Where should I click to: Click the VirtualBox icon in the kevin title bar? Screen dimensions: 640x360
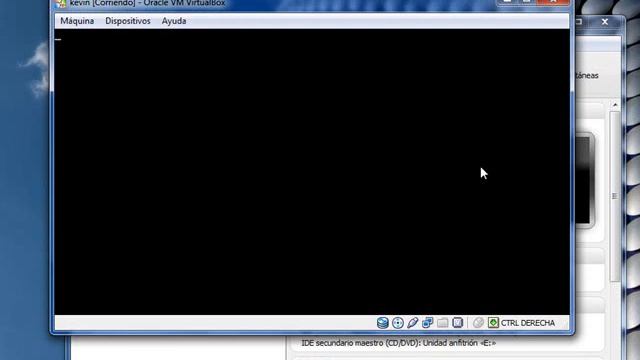pyautogui.click(x=61, y=3)
